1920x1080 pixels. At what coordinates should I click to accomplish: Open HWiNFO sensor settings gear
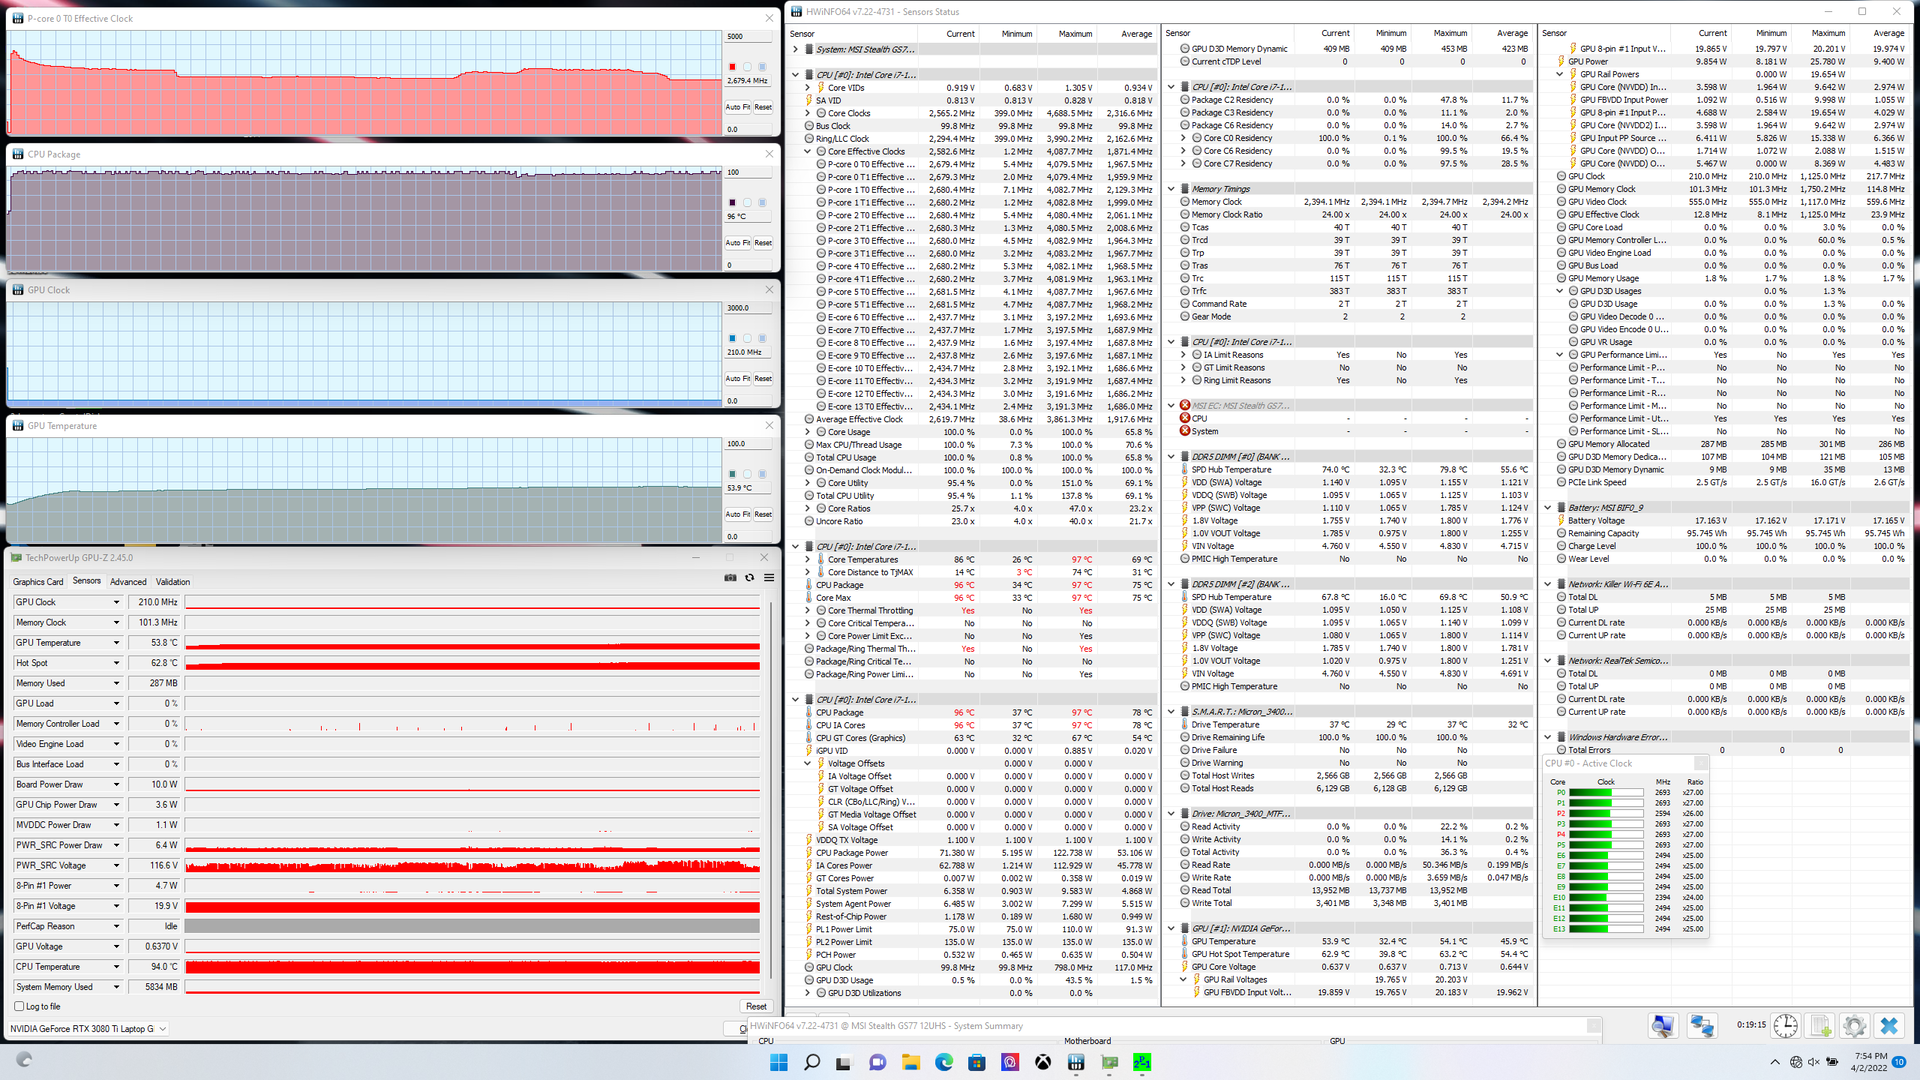pos(1854,1026)
